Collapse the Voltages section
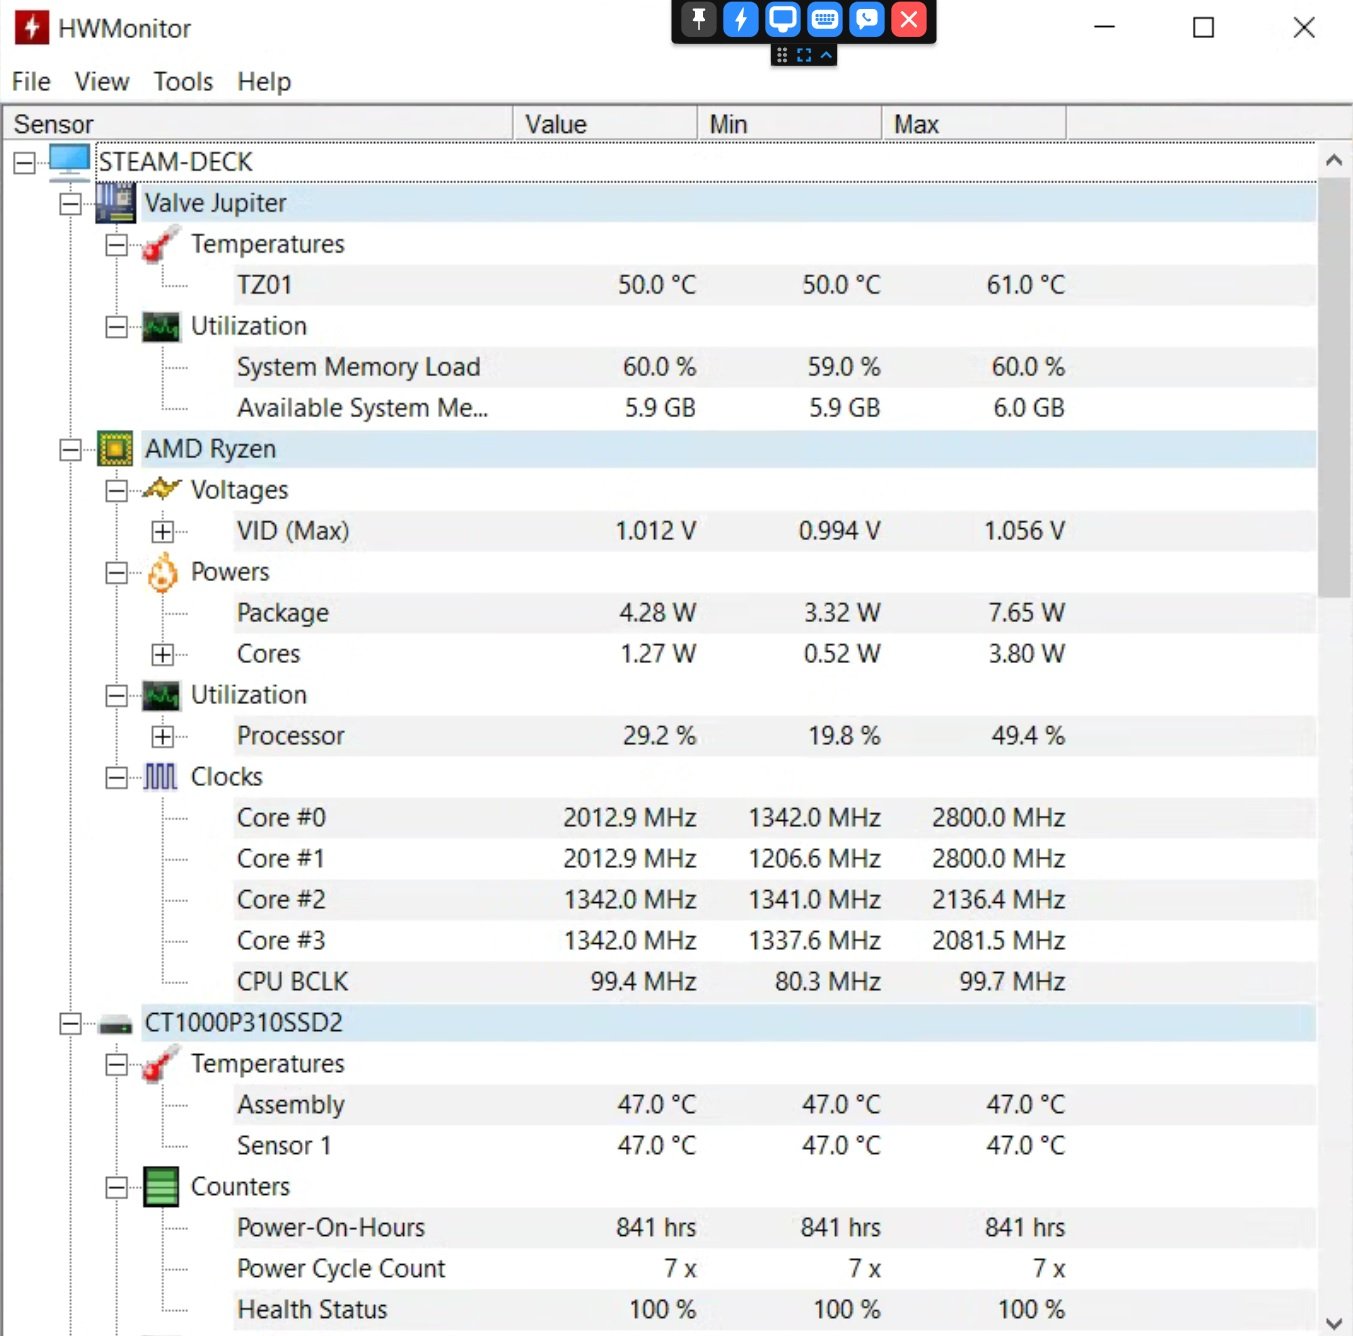This screenshot has height=1336, width=1353. pyautogui.click(x=116, y=490)
